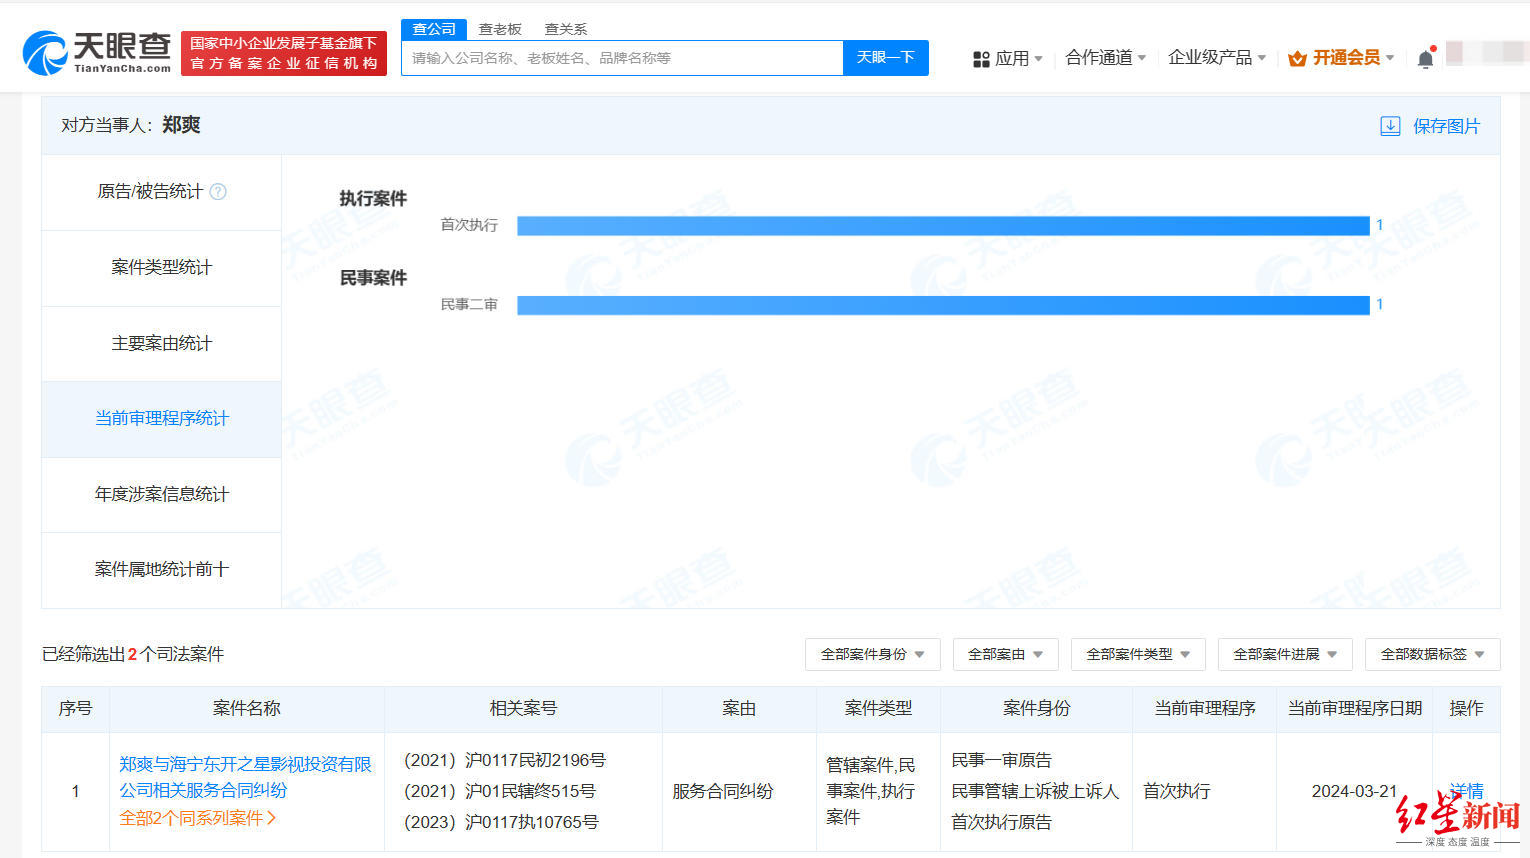Open the 郑爽与海宁东开之星 case name link
This screenshot has width=1530, height=858.
245,777
